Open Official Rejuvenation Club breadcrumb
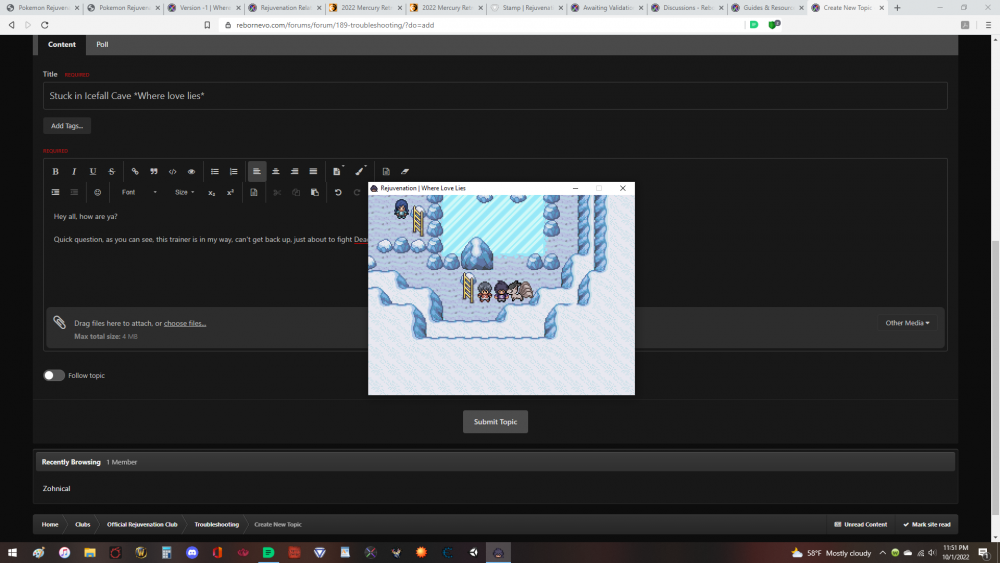 click(142, 525)
